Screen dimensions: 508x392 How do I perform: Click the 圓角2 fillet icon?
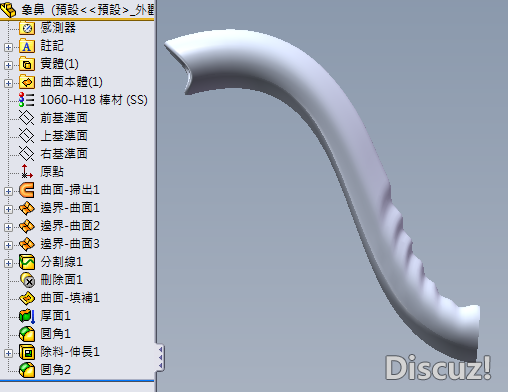27,370
